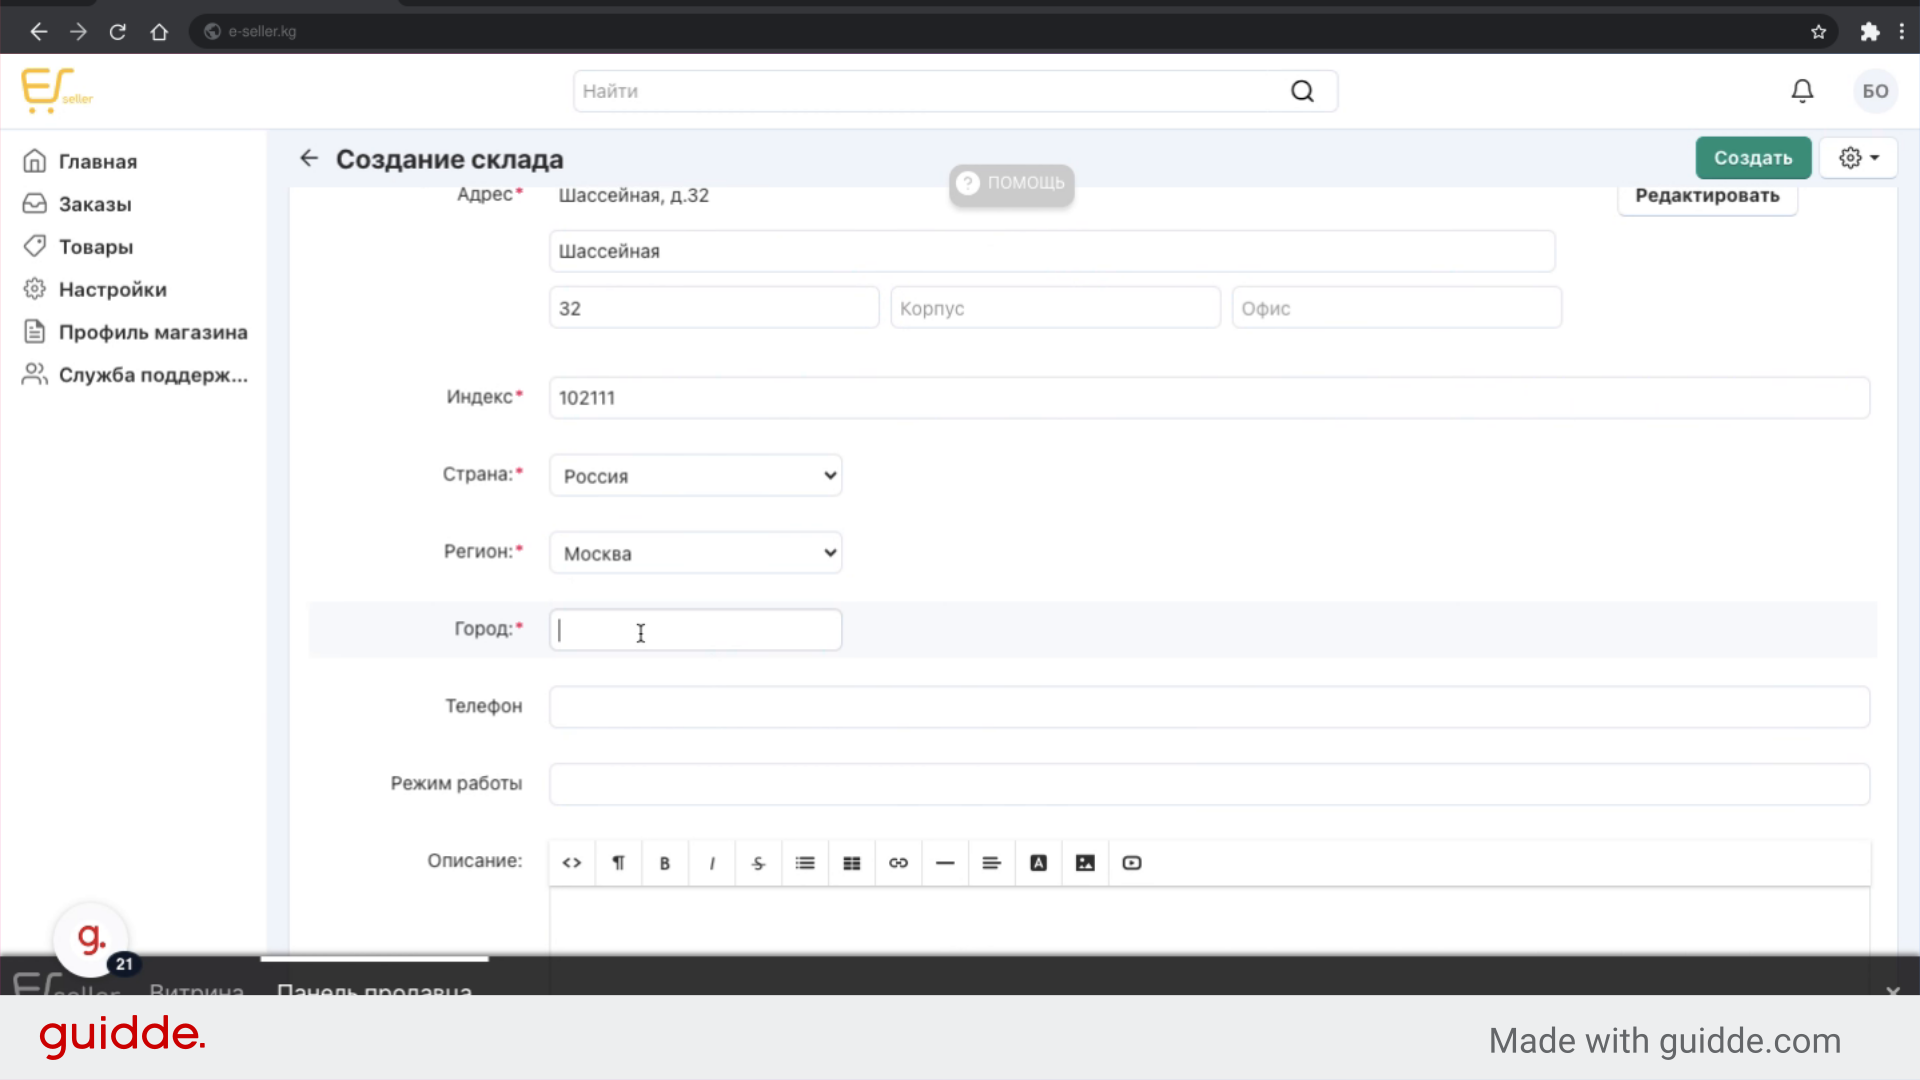Click the bold formatting icon
The width and height of the screenshot is (1920, 1080).
tap(665, 863)
